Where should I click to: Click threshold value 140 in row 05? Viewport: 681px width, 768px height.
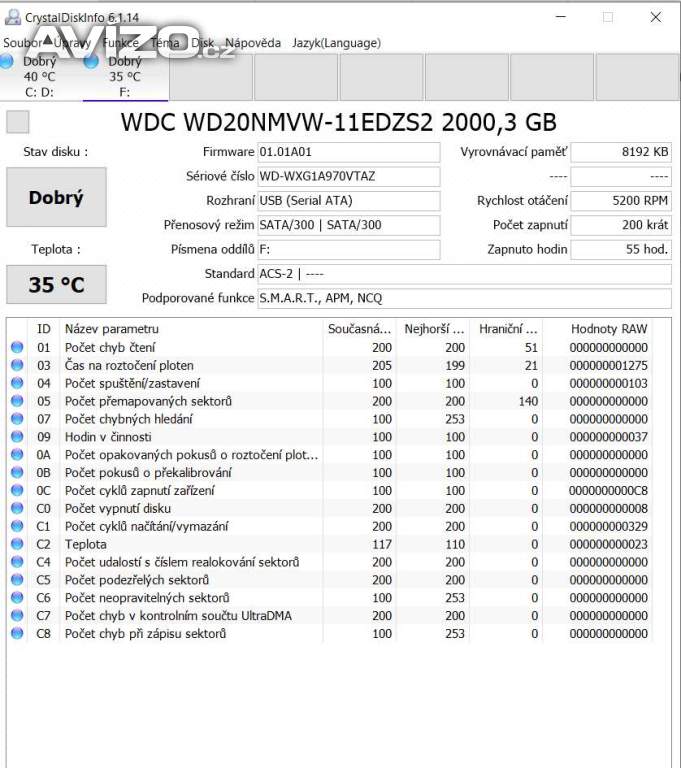528,401
